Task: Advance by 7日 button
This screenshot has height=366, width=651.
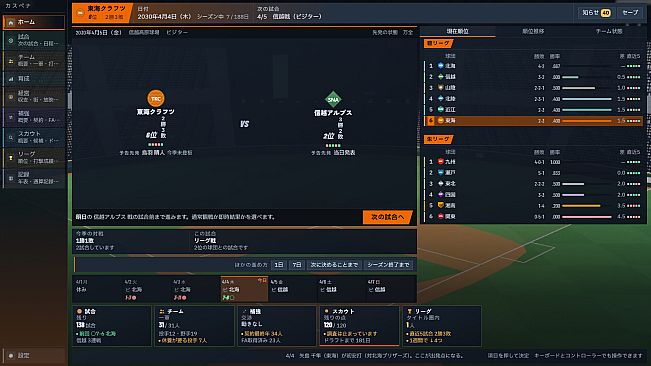Action: [x=297, y=265]
